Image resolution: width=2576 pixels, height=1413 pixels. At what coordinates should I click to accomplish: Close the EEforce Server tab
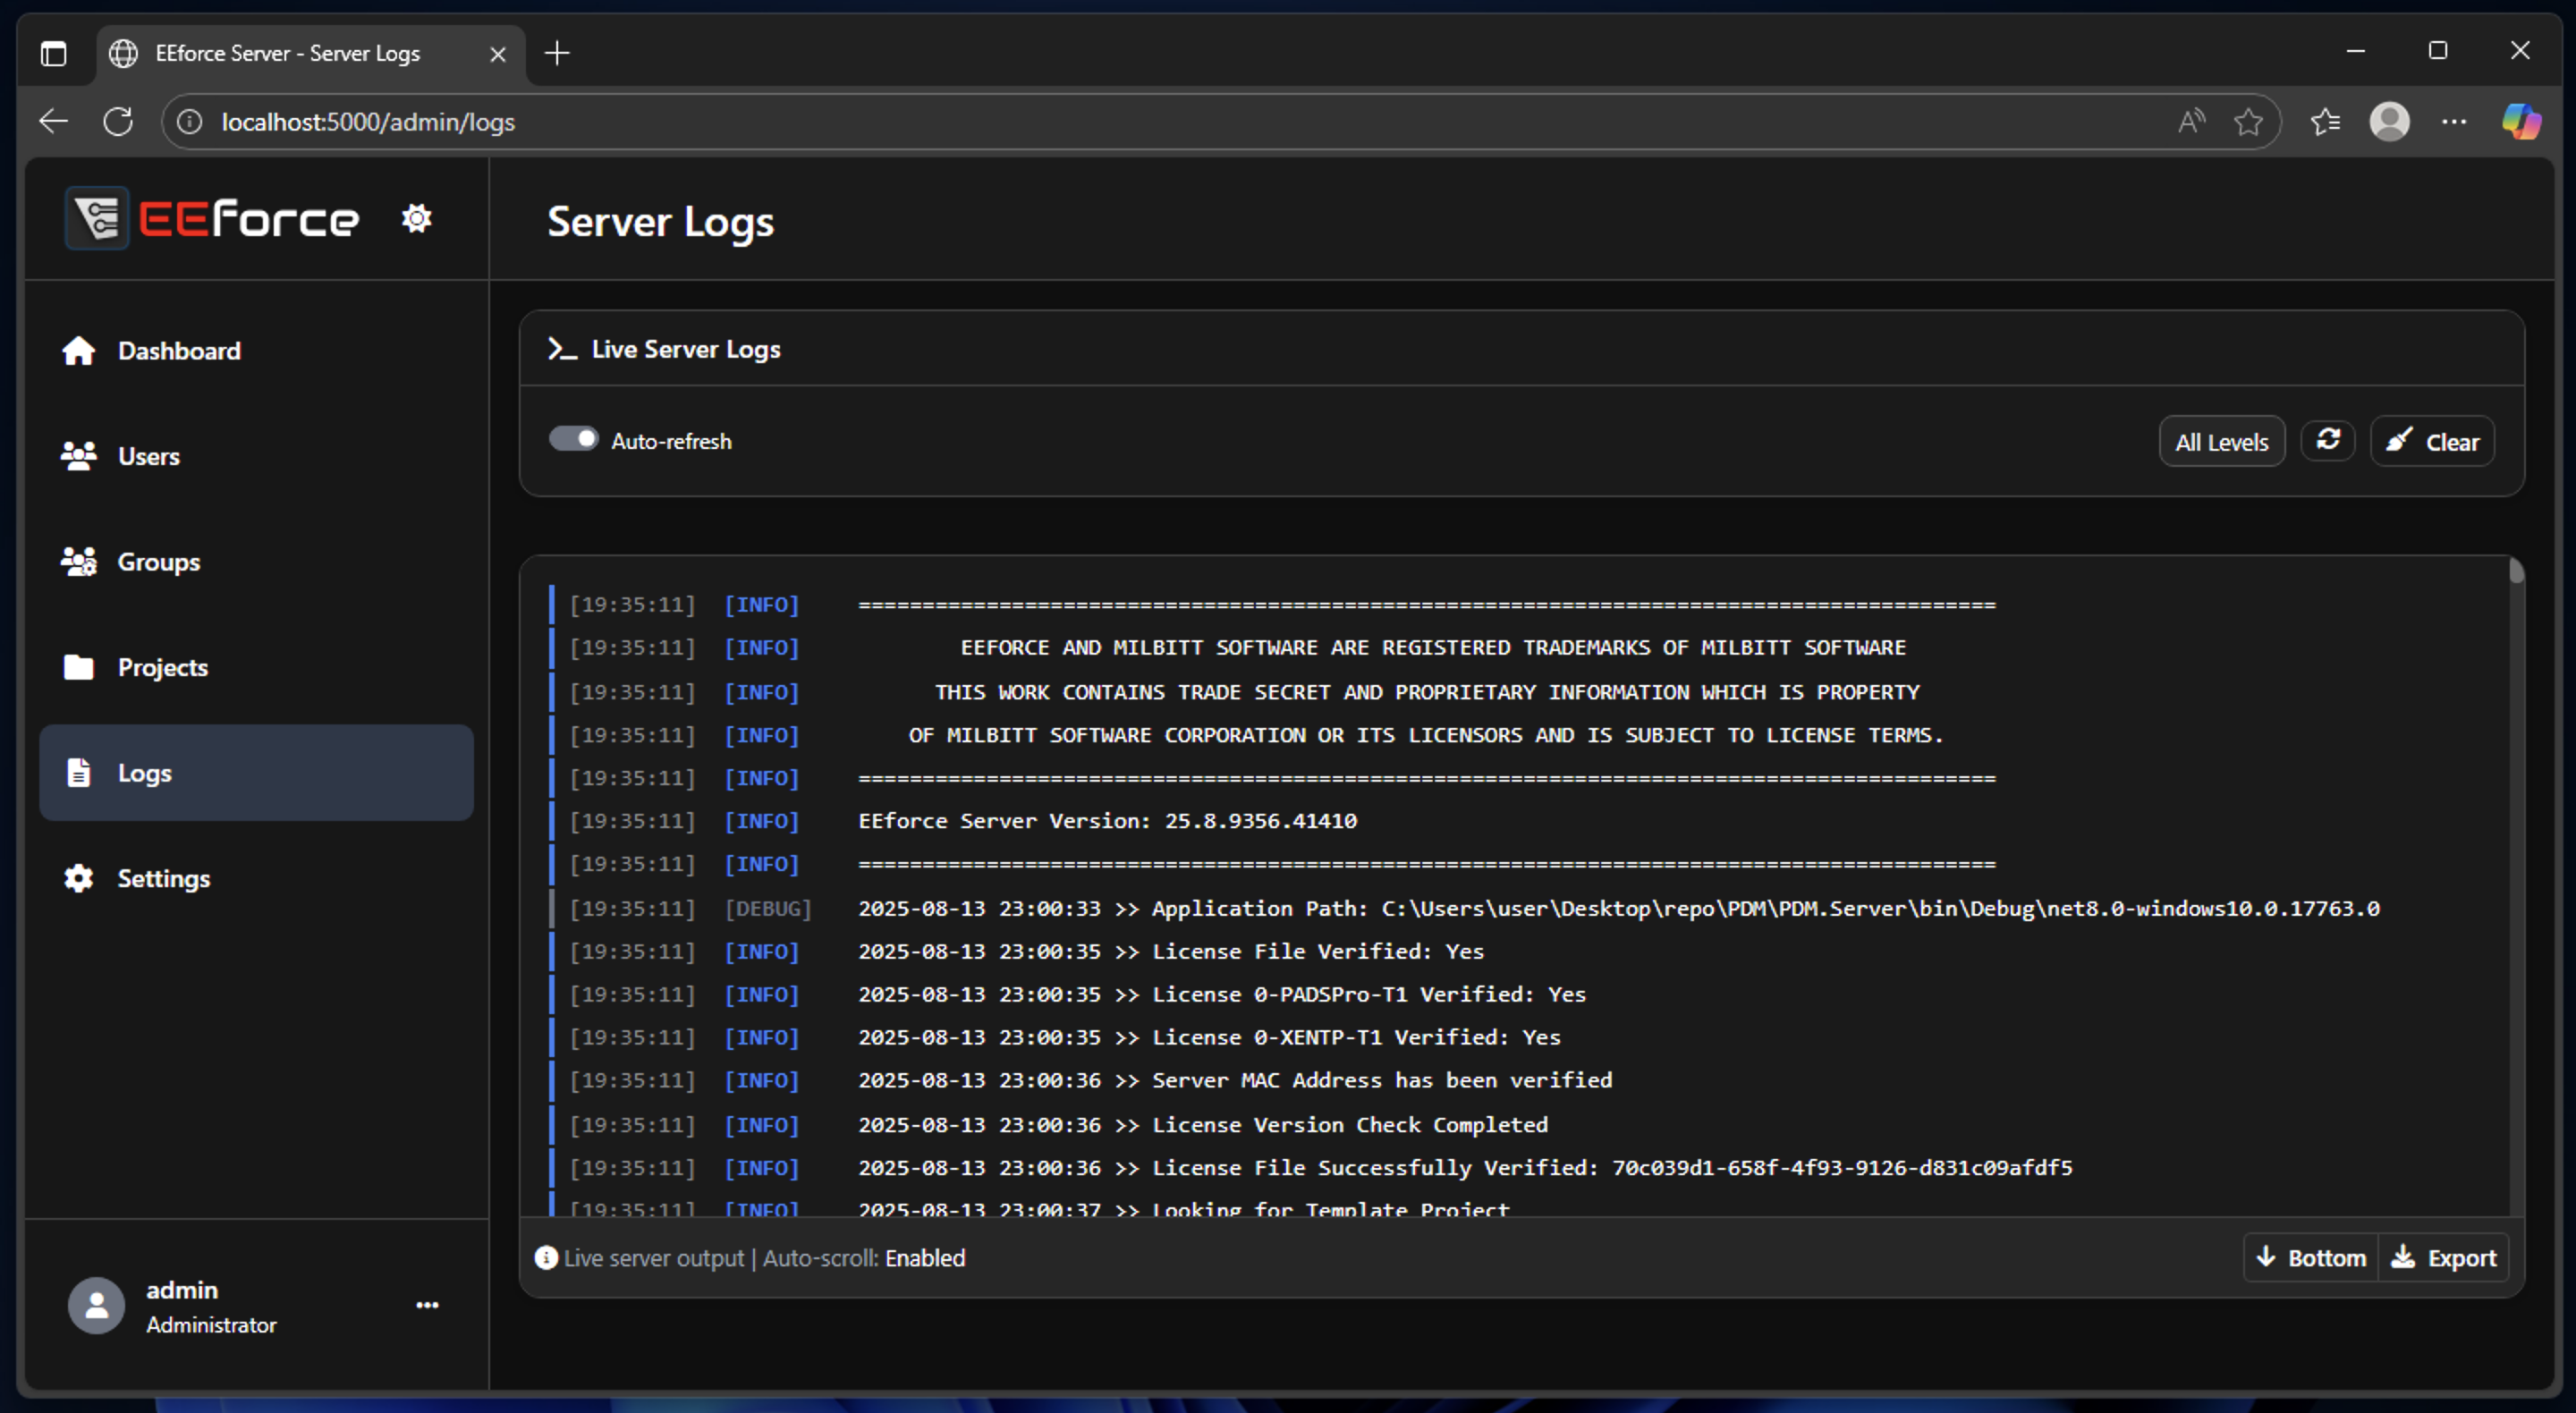(x=497, y=54)
